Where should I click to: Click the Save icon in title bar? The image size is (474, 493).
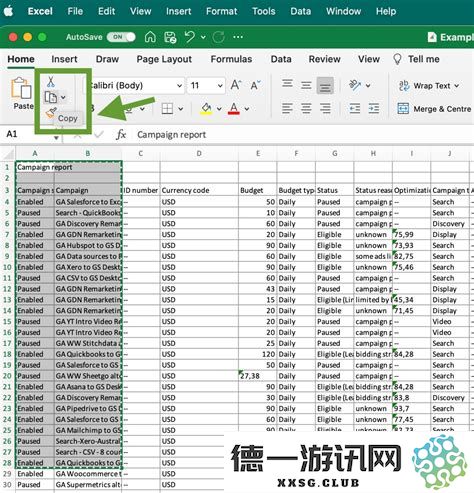[170, 37]
